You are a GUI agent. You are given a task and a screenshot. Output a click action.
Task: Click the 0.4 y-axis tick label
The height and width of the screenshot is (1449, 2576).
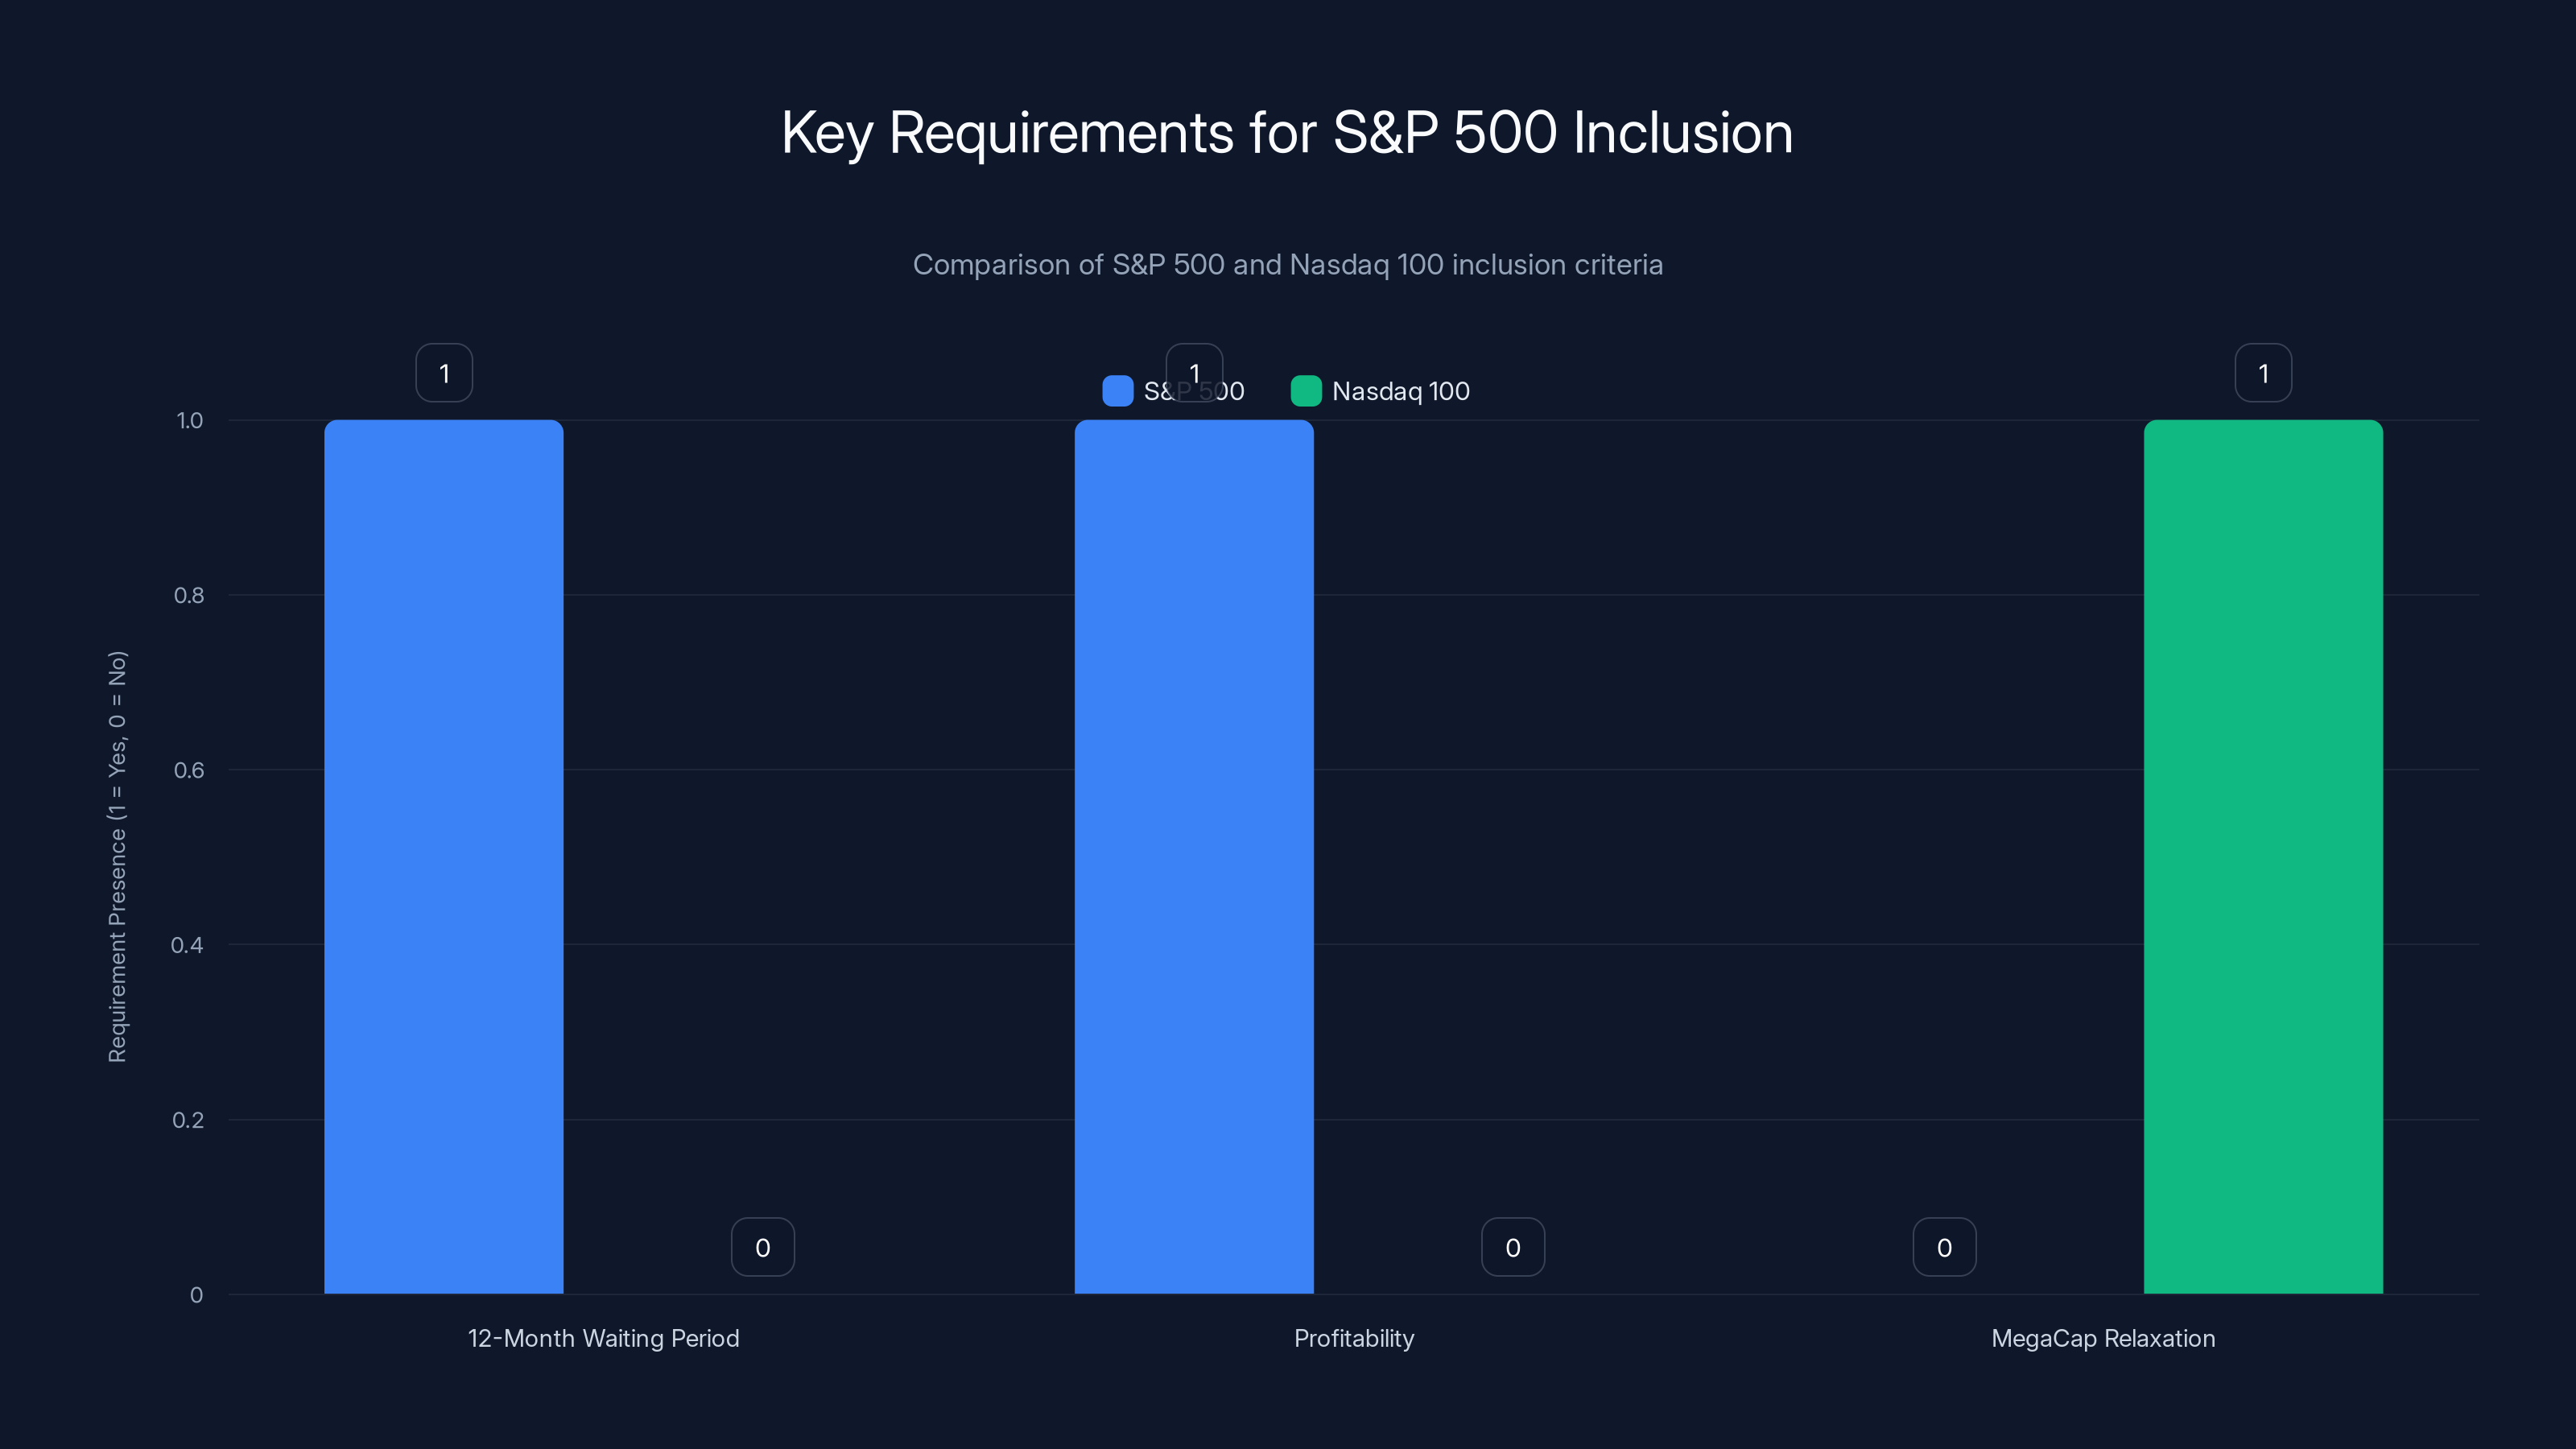coord(187,945)
